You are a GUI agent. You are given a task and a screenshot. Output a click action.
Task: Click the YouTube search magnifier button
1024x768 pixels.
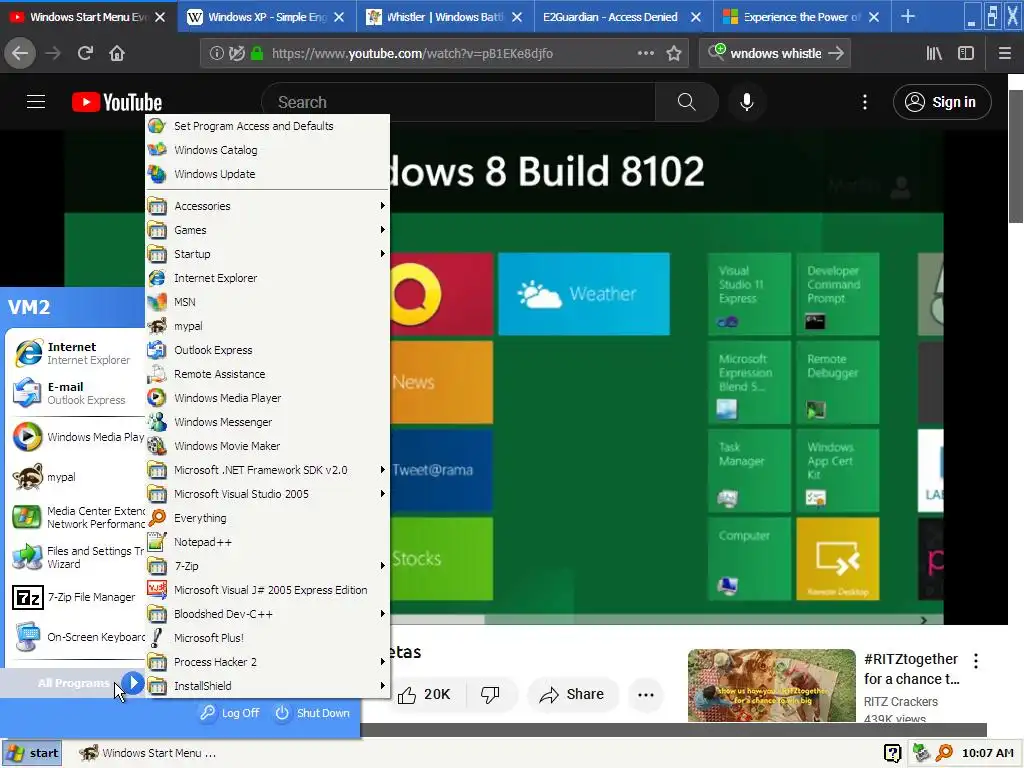pos(686,102)
